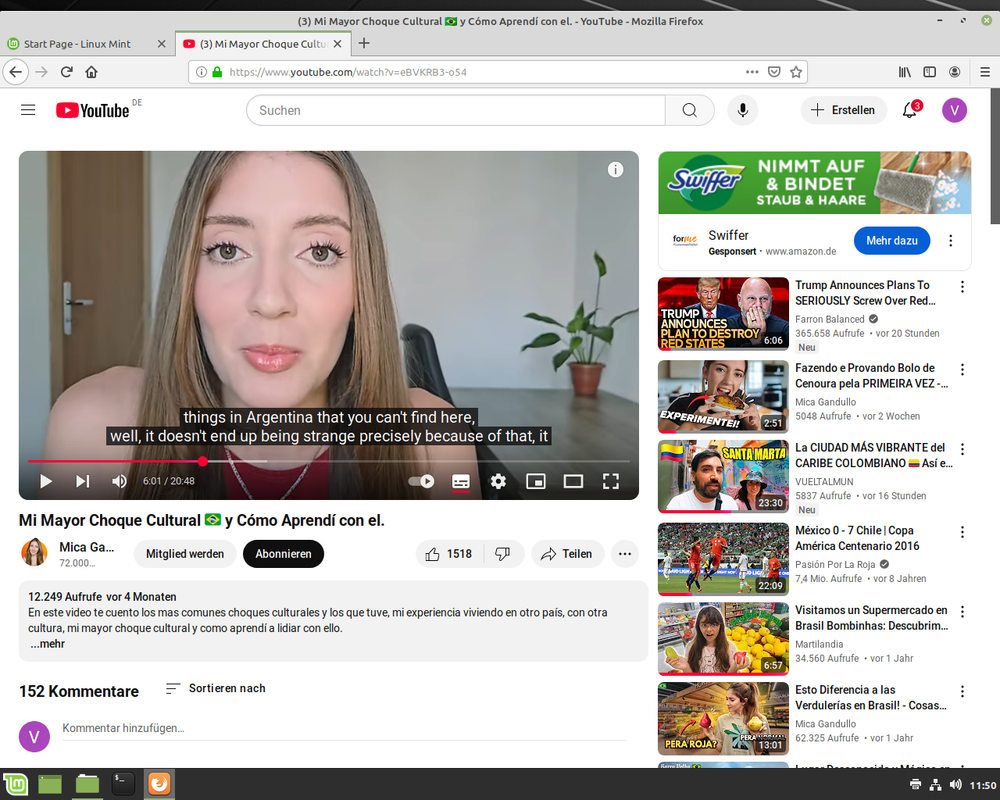1000x800 pixels.
Task: Bookmark this page with star
Action: point(796,72)
